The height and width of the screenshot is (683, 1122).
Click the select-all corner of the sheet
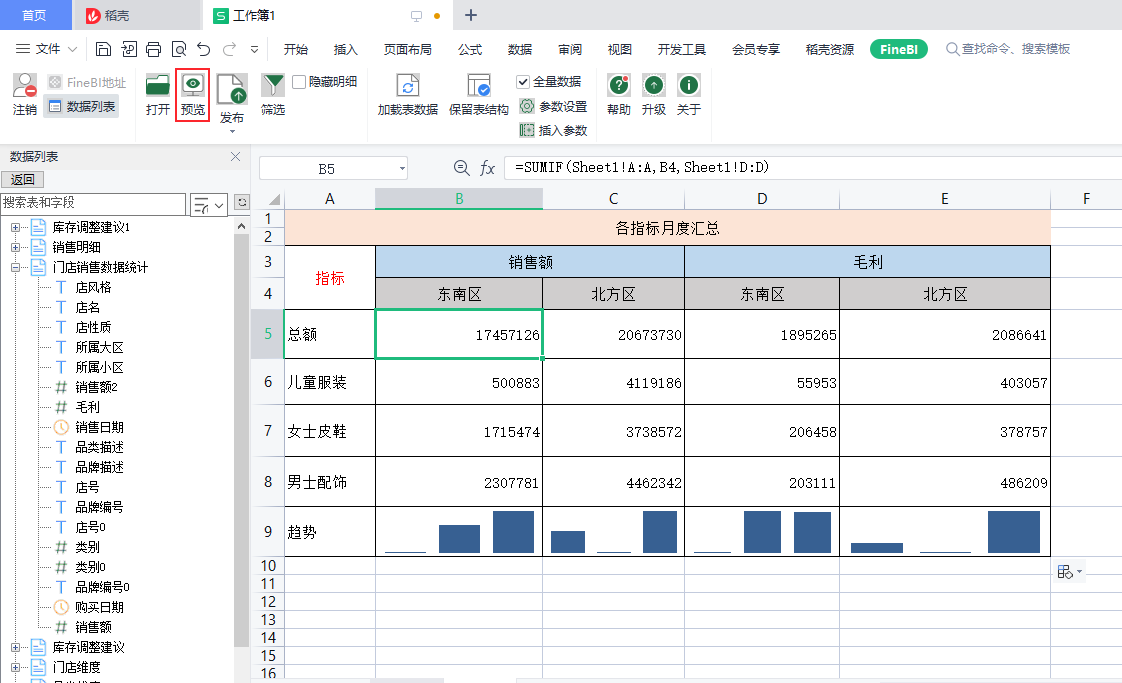[x=272, y=198]
